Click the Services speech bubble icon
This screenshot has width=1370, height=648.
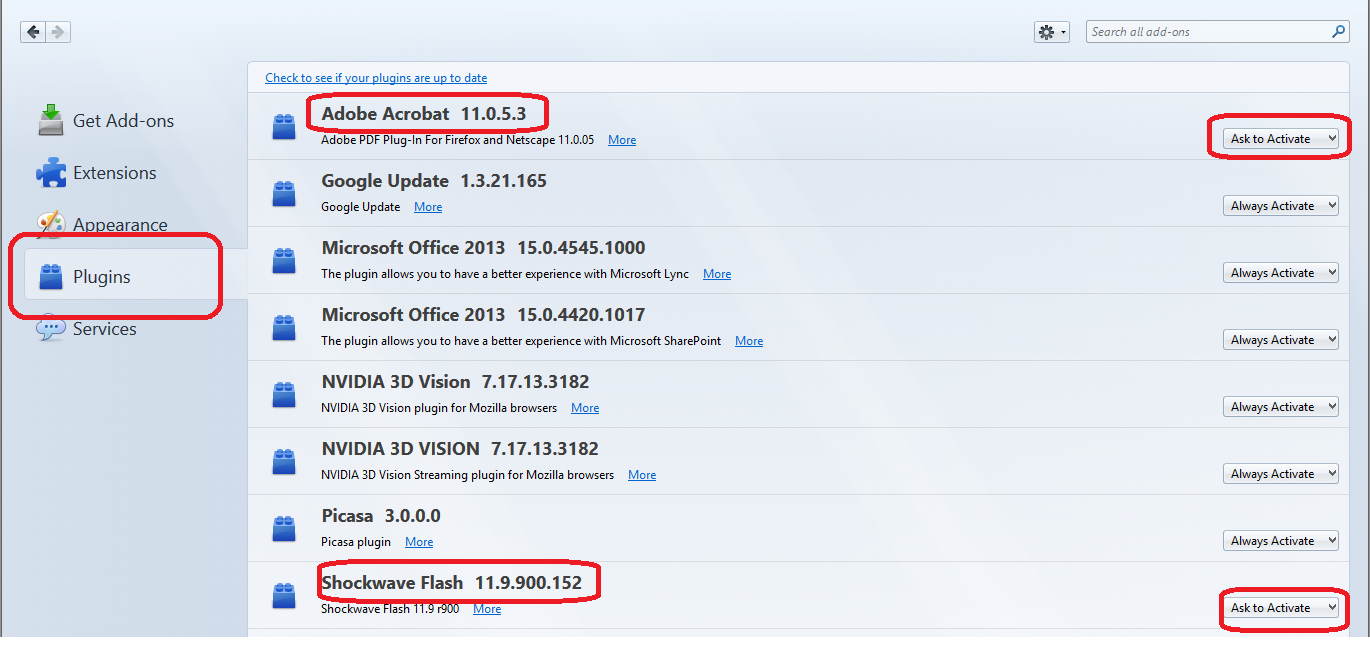[x=50, y=329]
